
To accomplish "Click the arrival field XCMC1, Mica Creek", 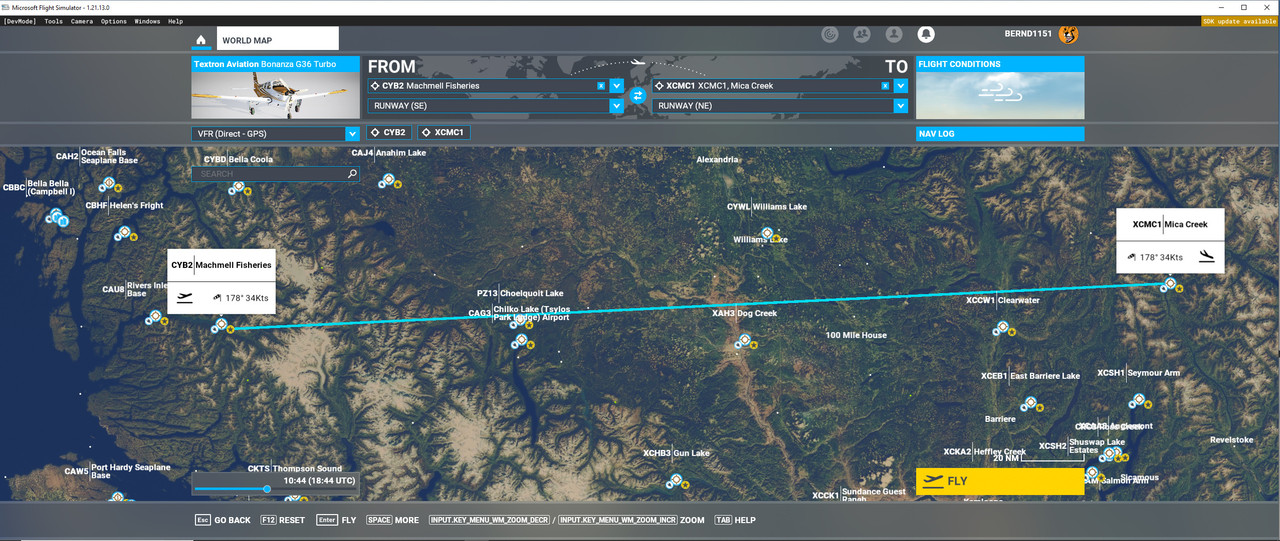I will coord(772,86).
